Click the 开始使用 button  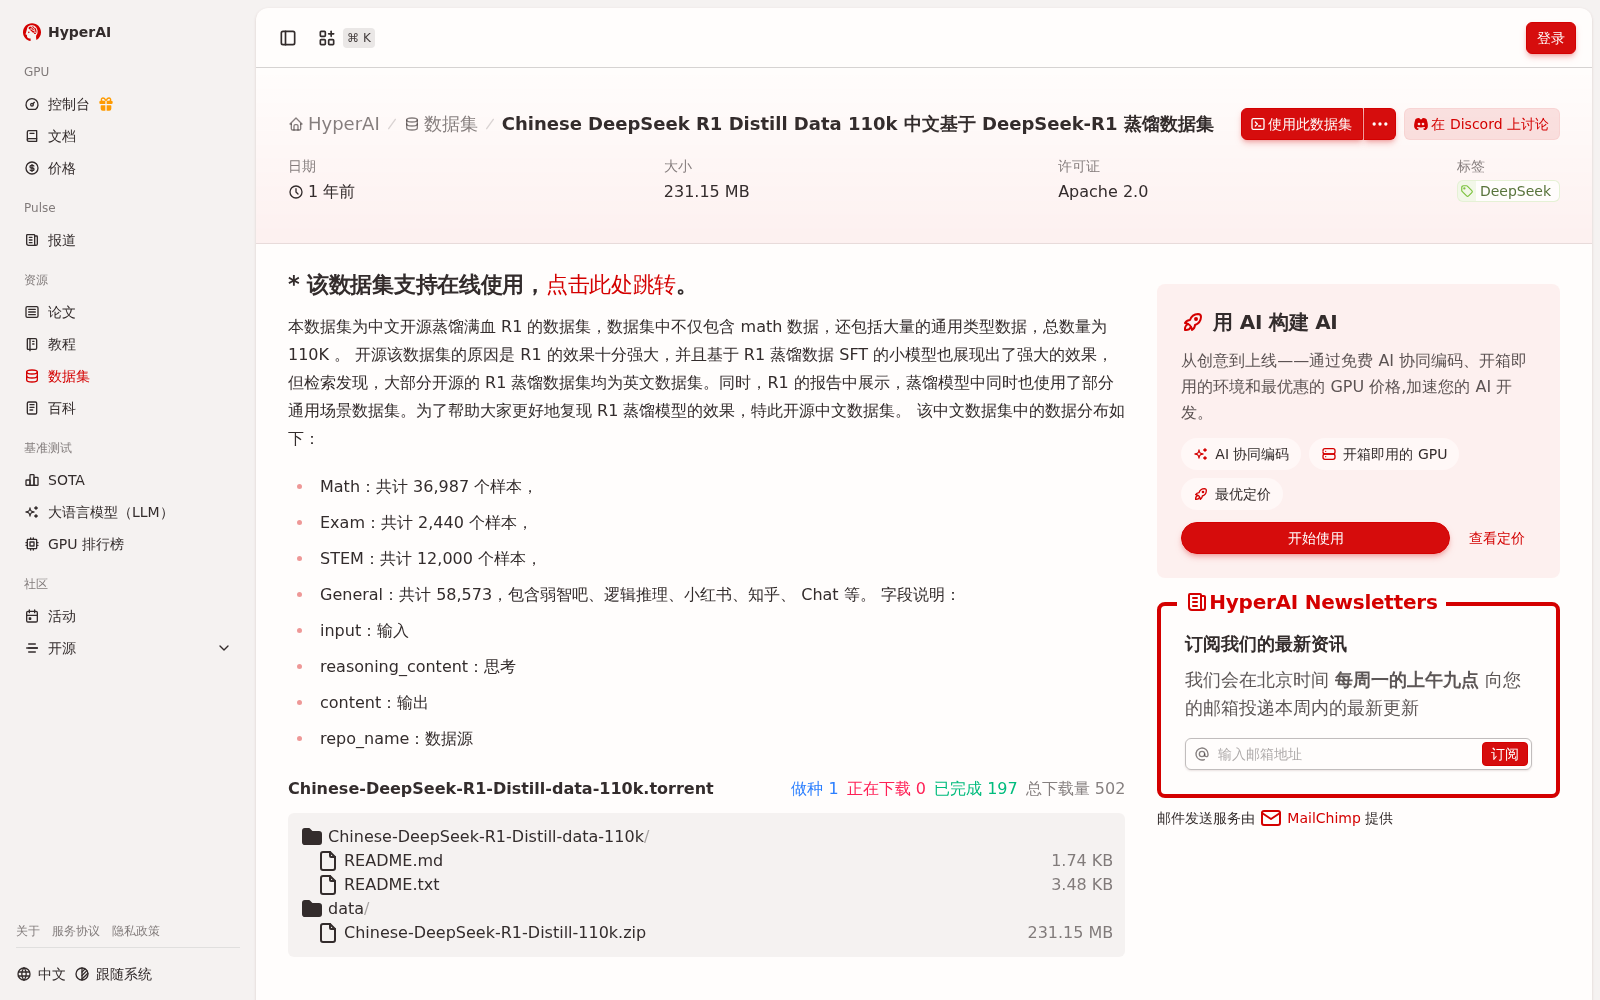1315,538
